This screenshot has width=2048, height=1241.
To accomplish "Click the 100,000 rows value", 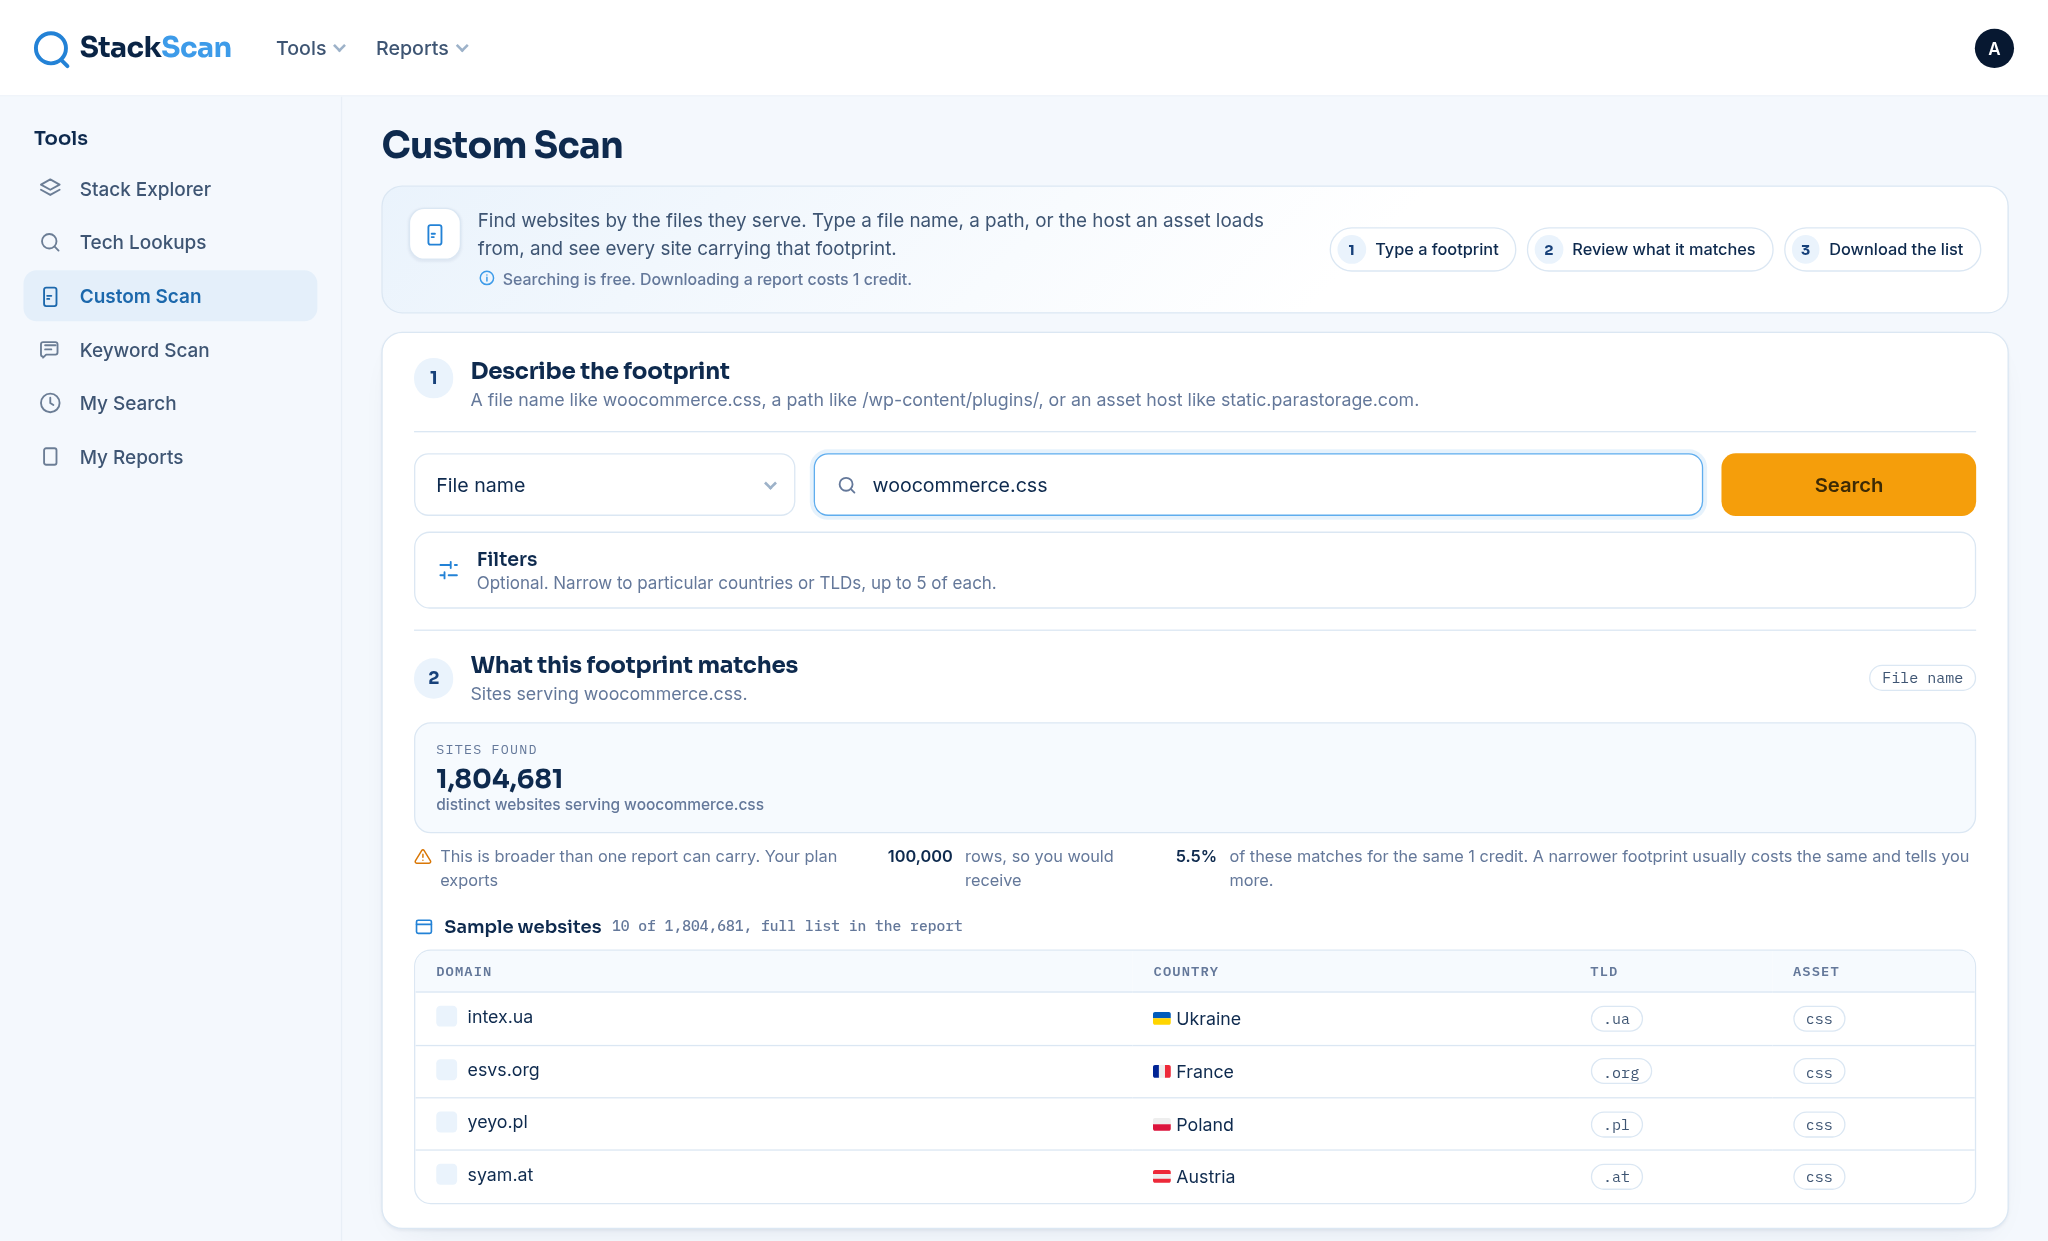I will (920, 856).
